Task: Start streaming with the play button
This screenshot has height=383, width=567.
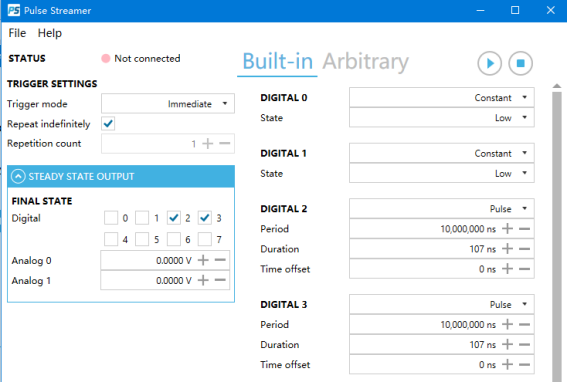Action: click(489, 63)
